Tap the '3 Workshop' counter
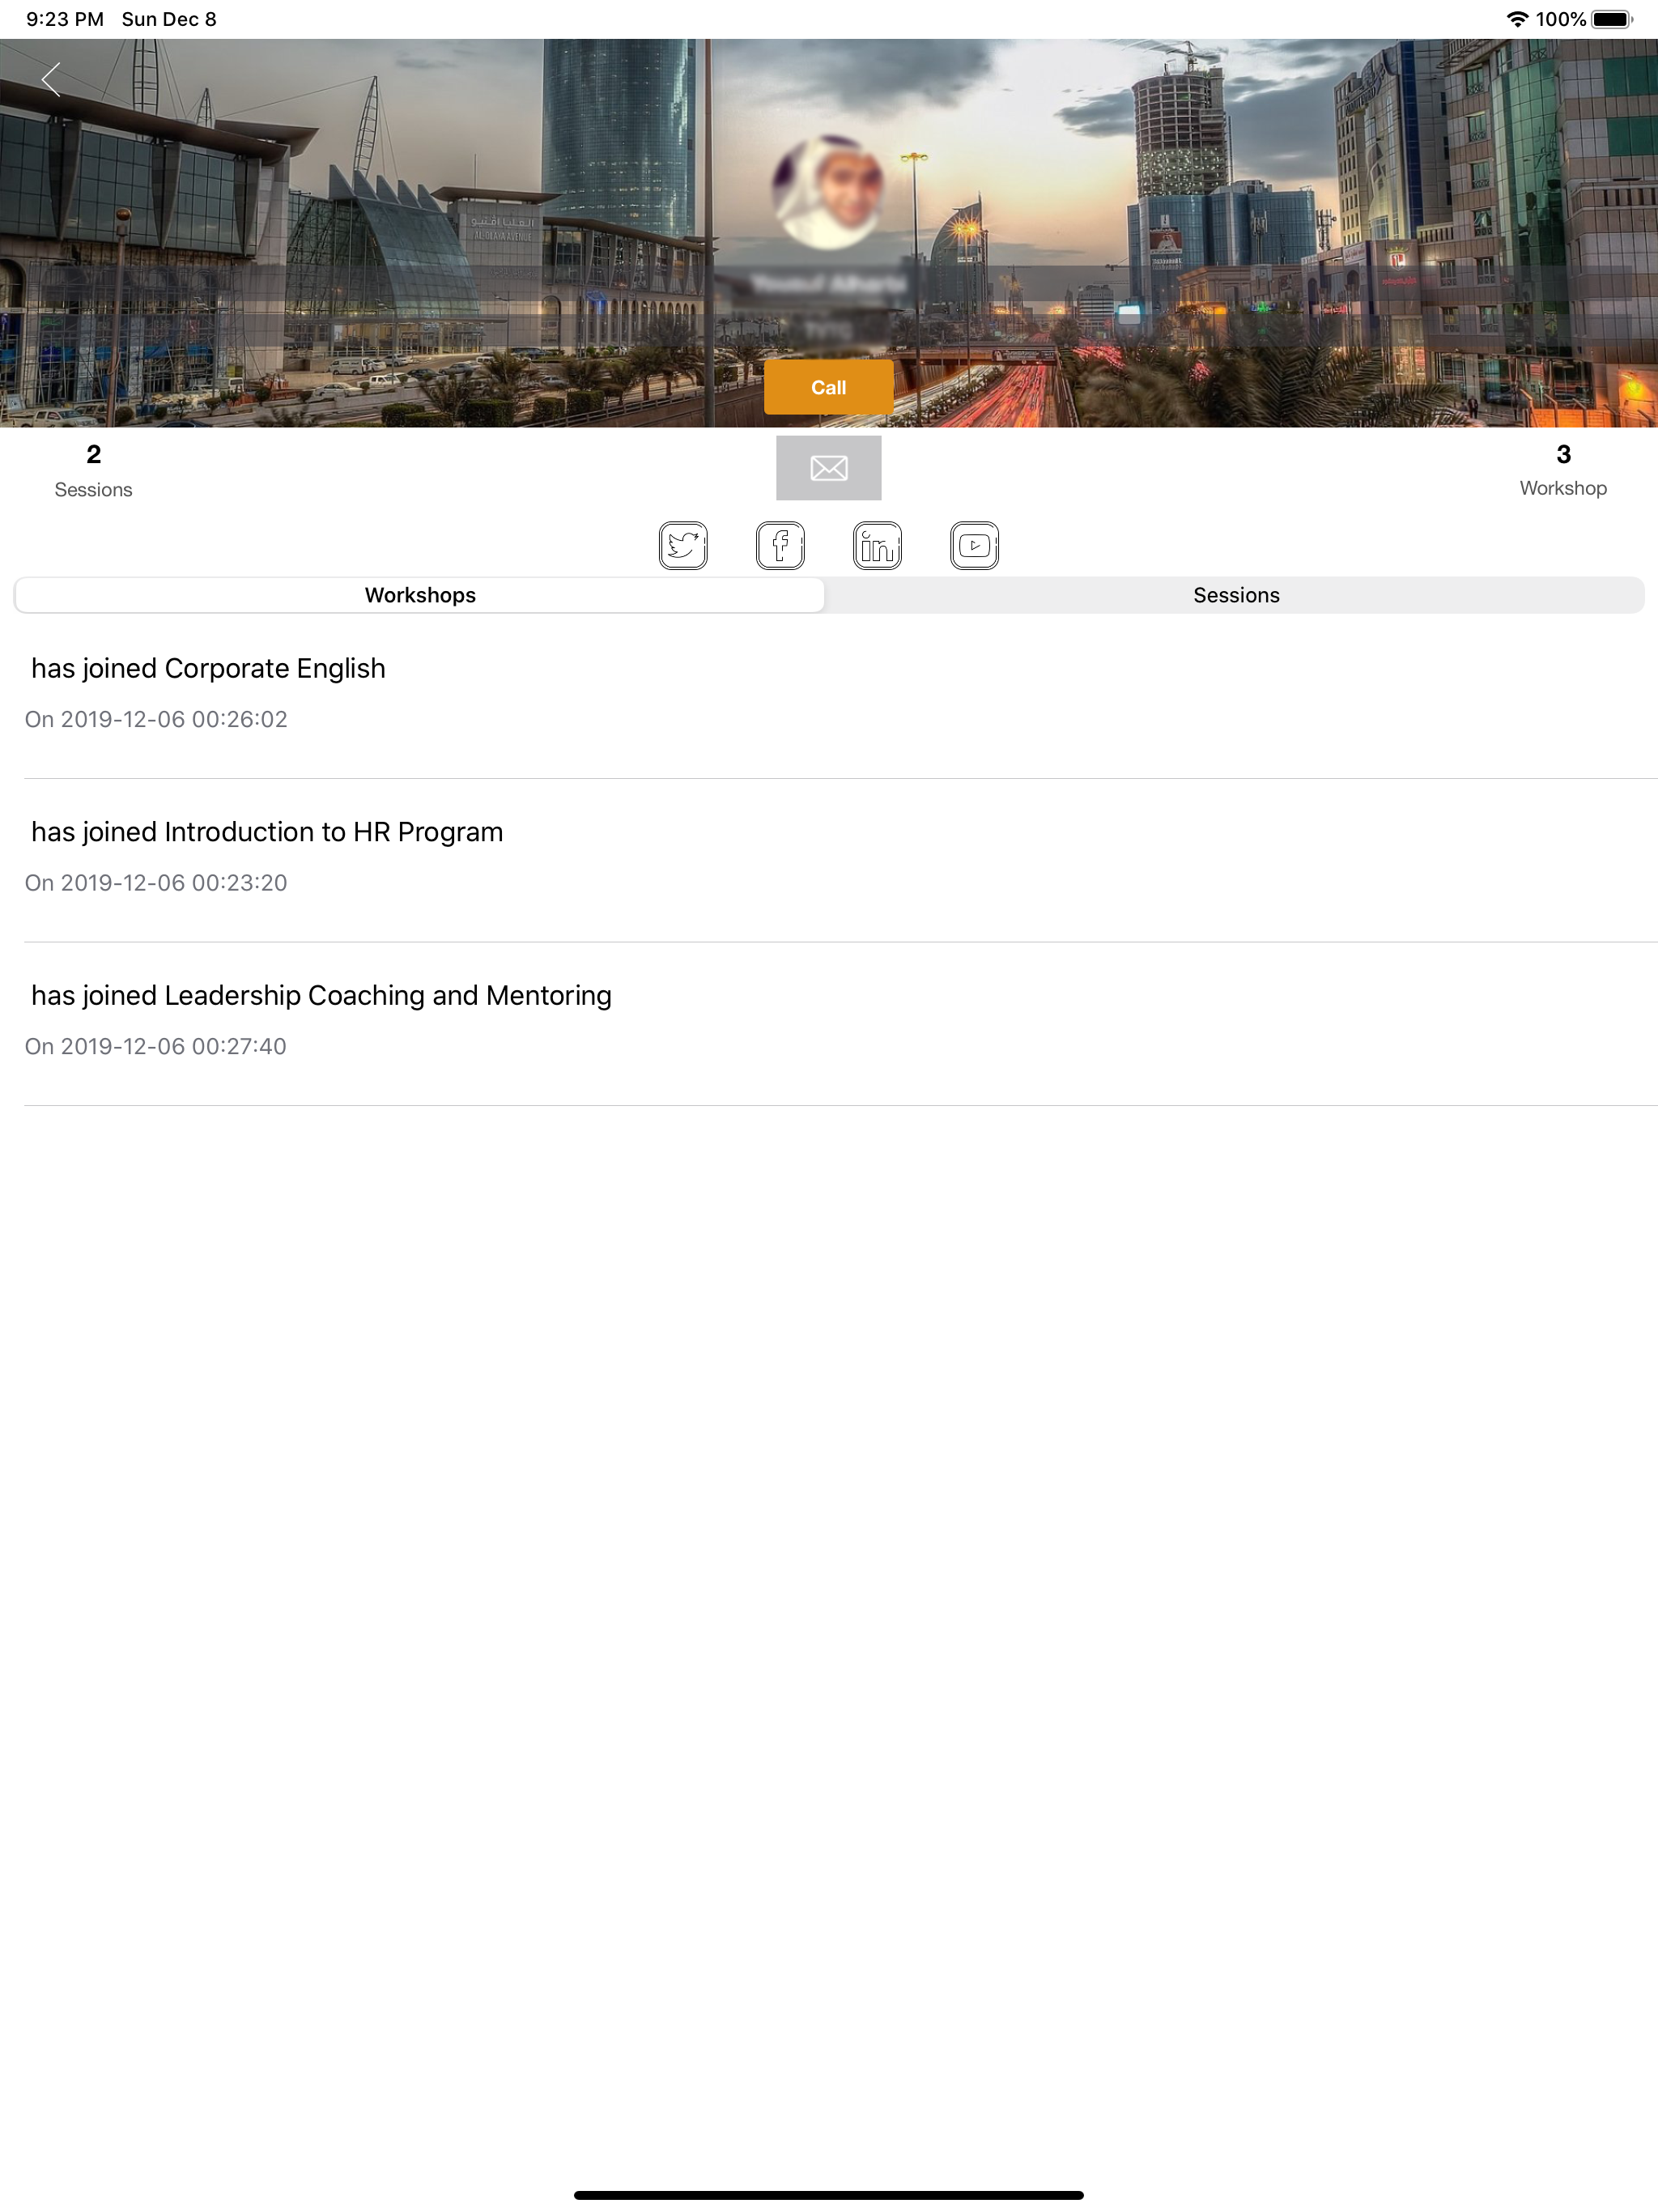Screen dimensions: 1658x2212 click(1563, 470)
